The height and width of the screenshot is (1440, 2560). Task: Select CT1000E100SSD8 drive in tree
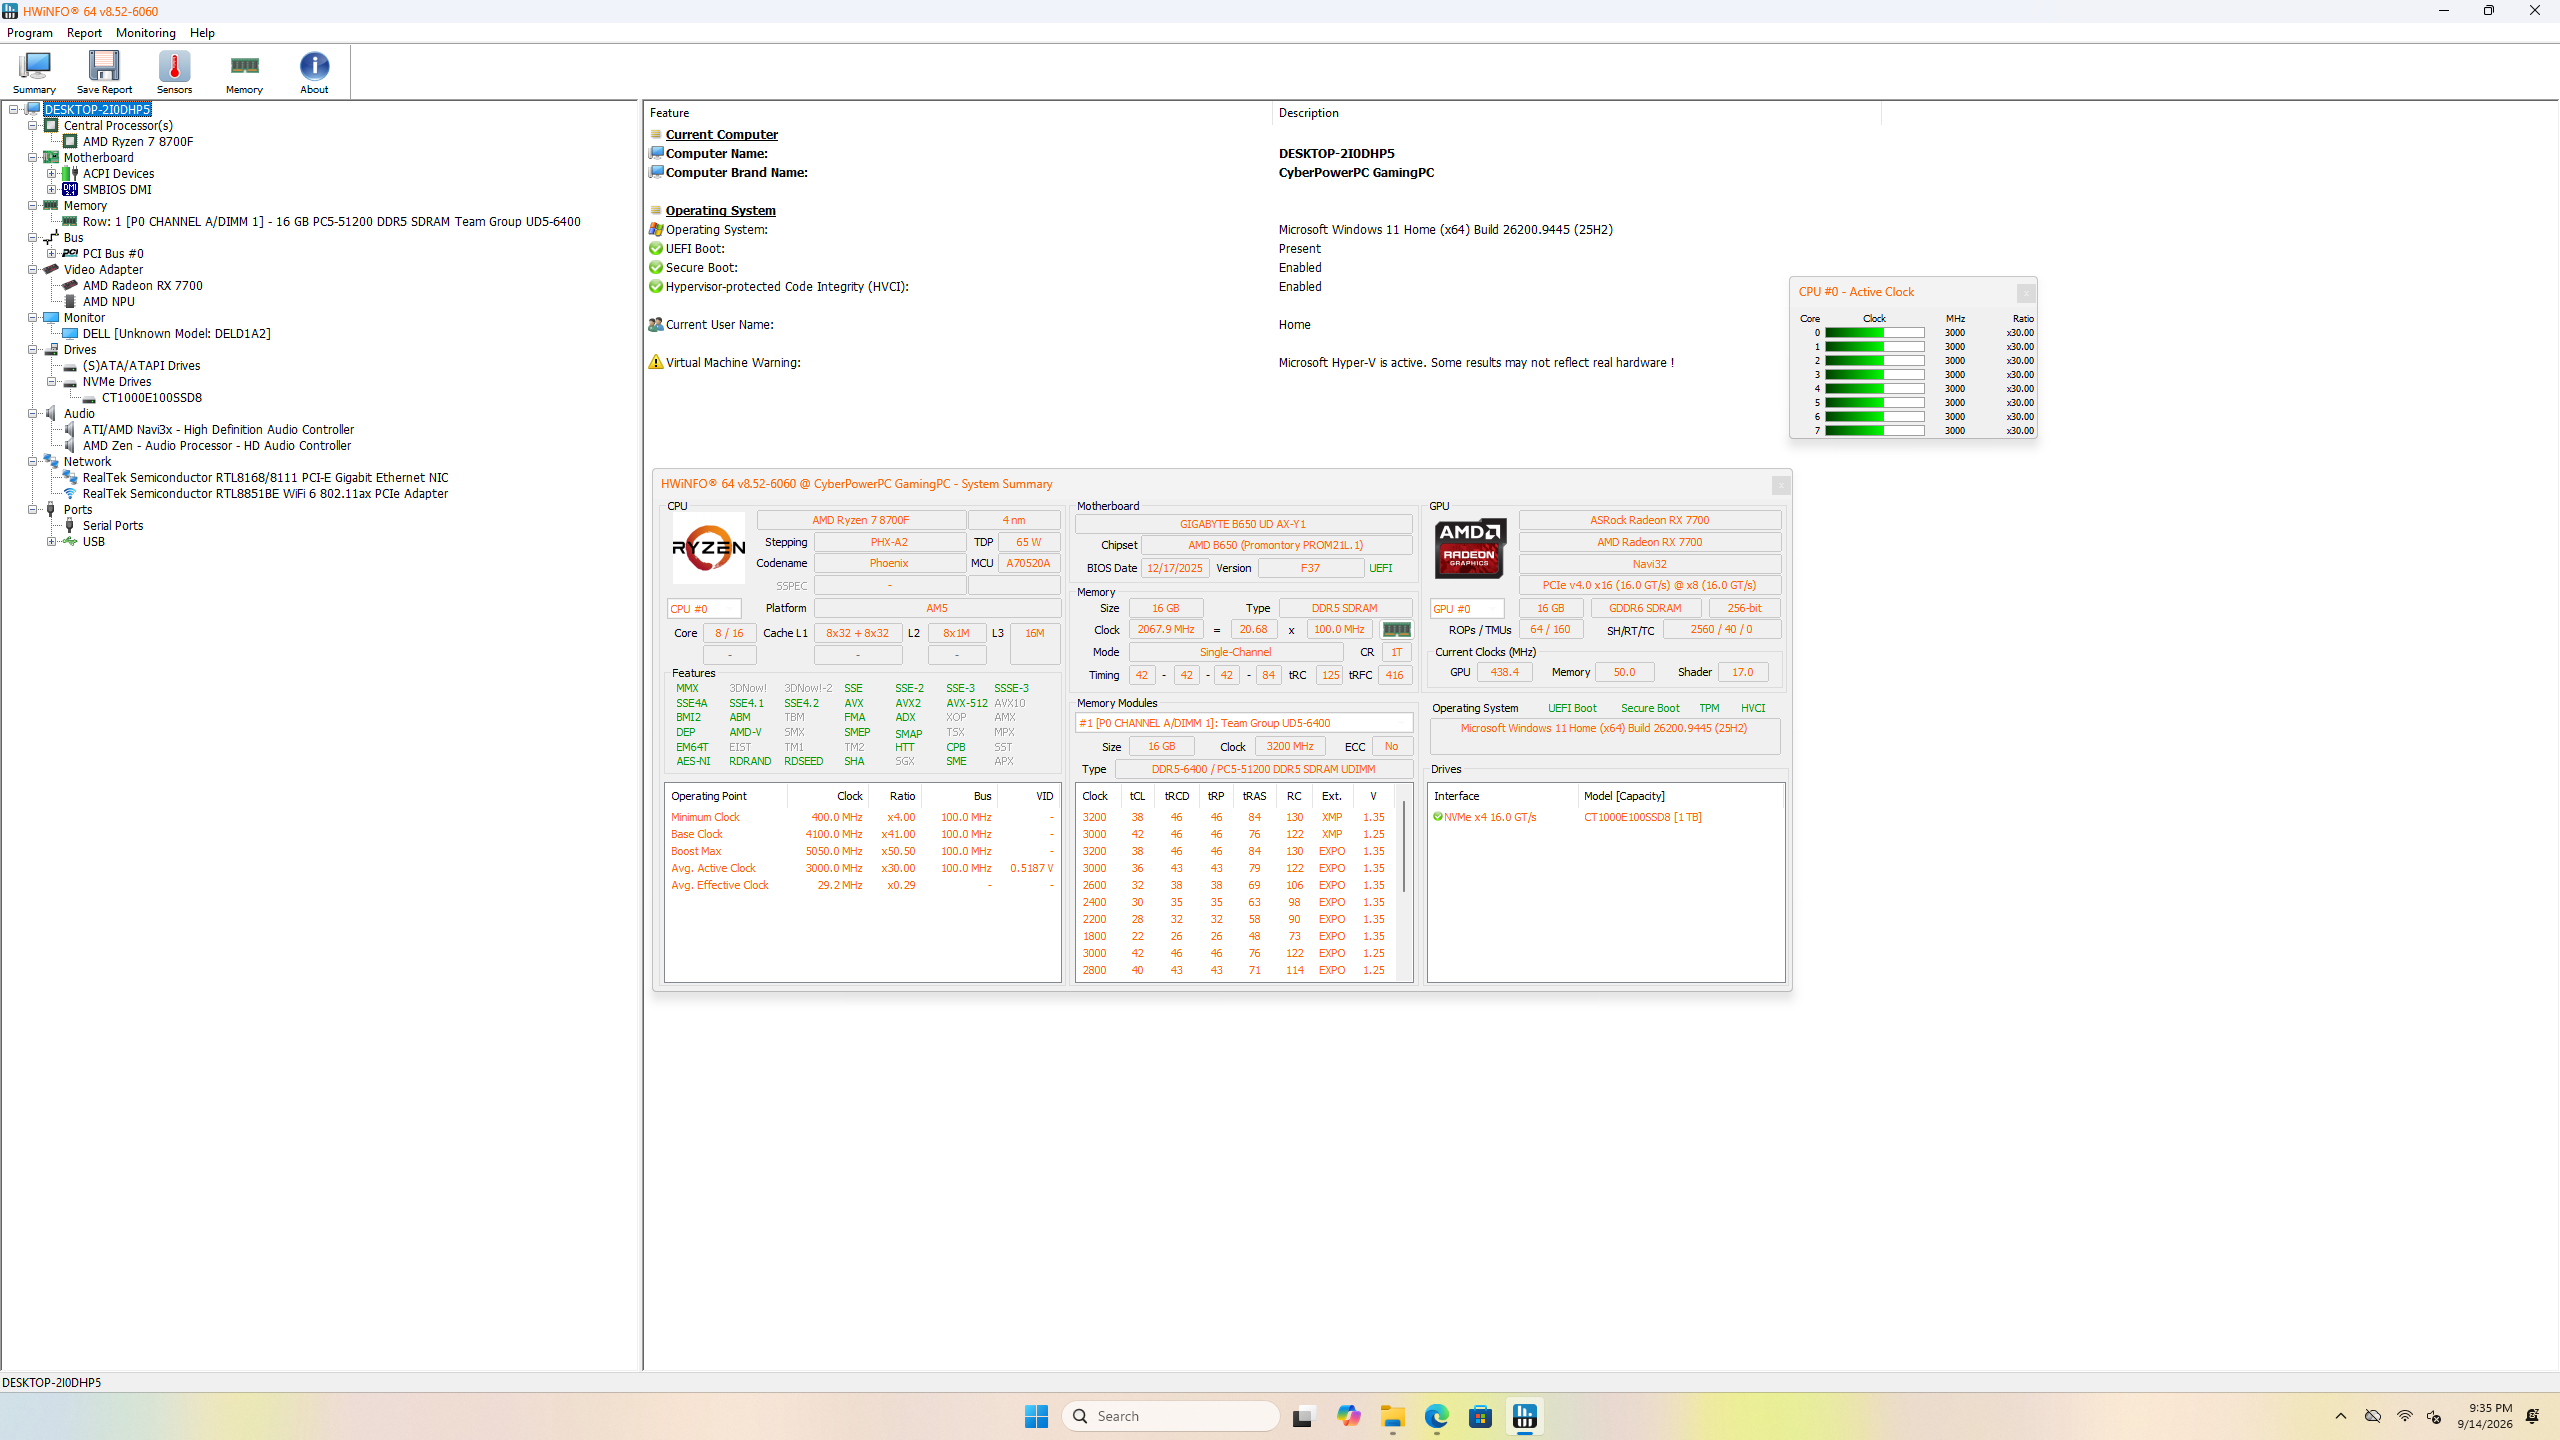pyautogui.click(x=151, y=398)
